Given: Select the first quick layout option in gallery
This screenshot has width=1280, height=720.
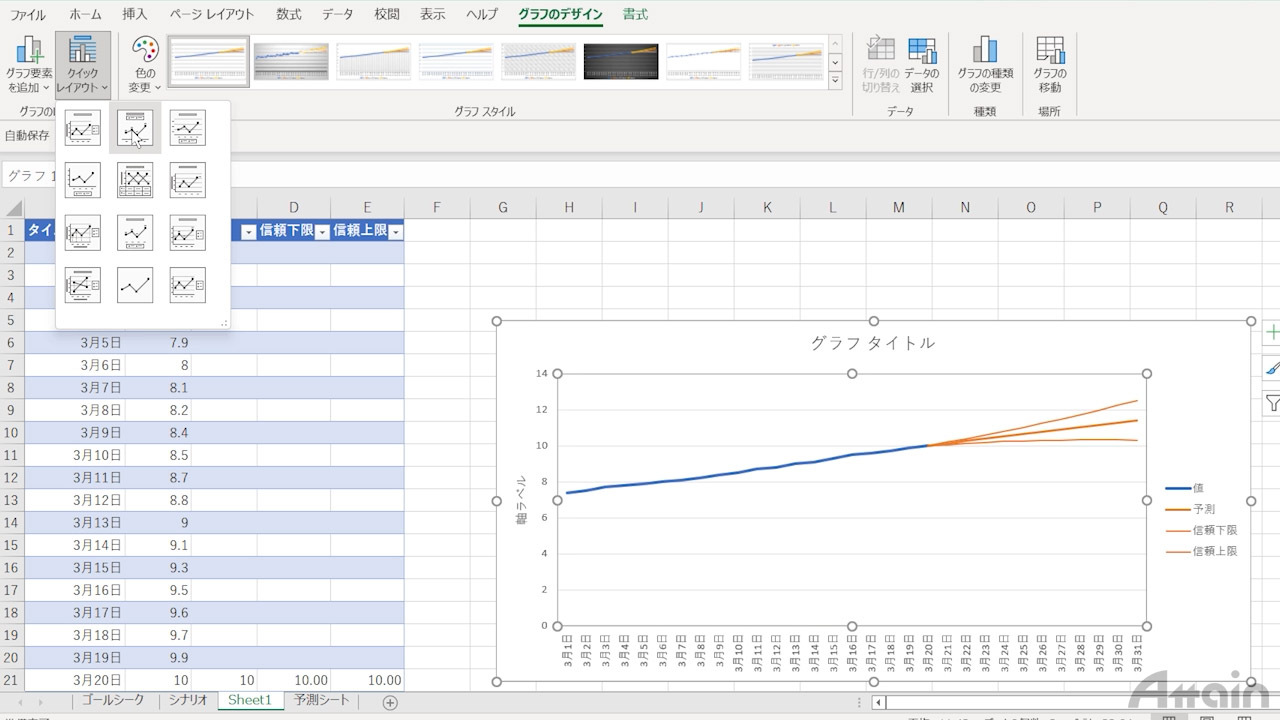Looking at the screenshot, I should coord(83,128).
